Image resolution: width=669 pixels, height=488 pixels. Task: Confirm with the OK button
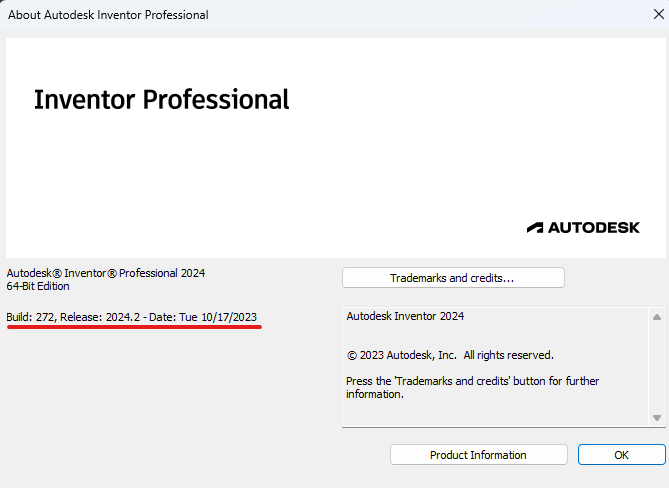point(621,455)
